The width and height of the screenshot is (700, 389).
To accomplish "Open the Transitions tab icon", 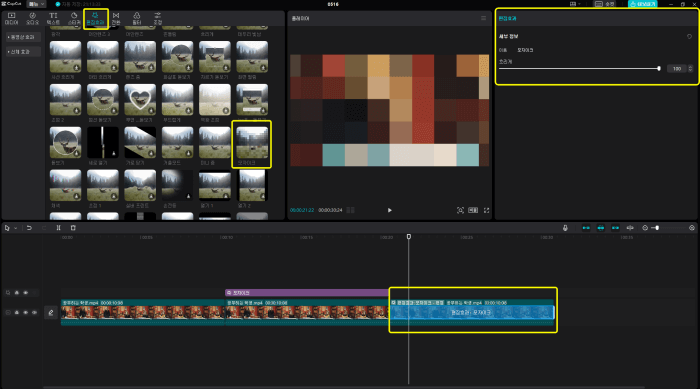I will 116,18.
